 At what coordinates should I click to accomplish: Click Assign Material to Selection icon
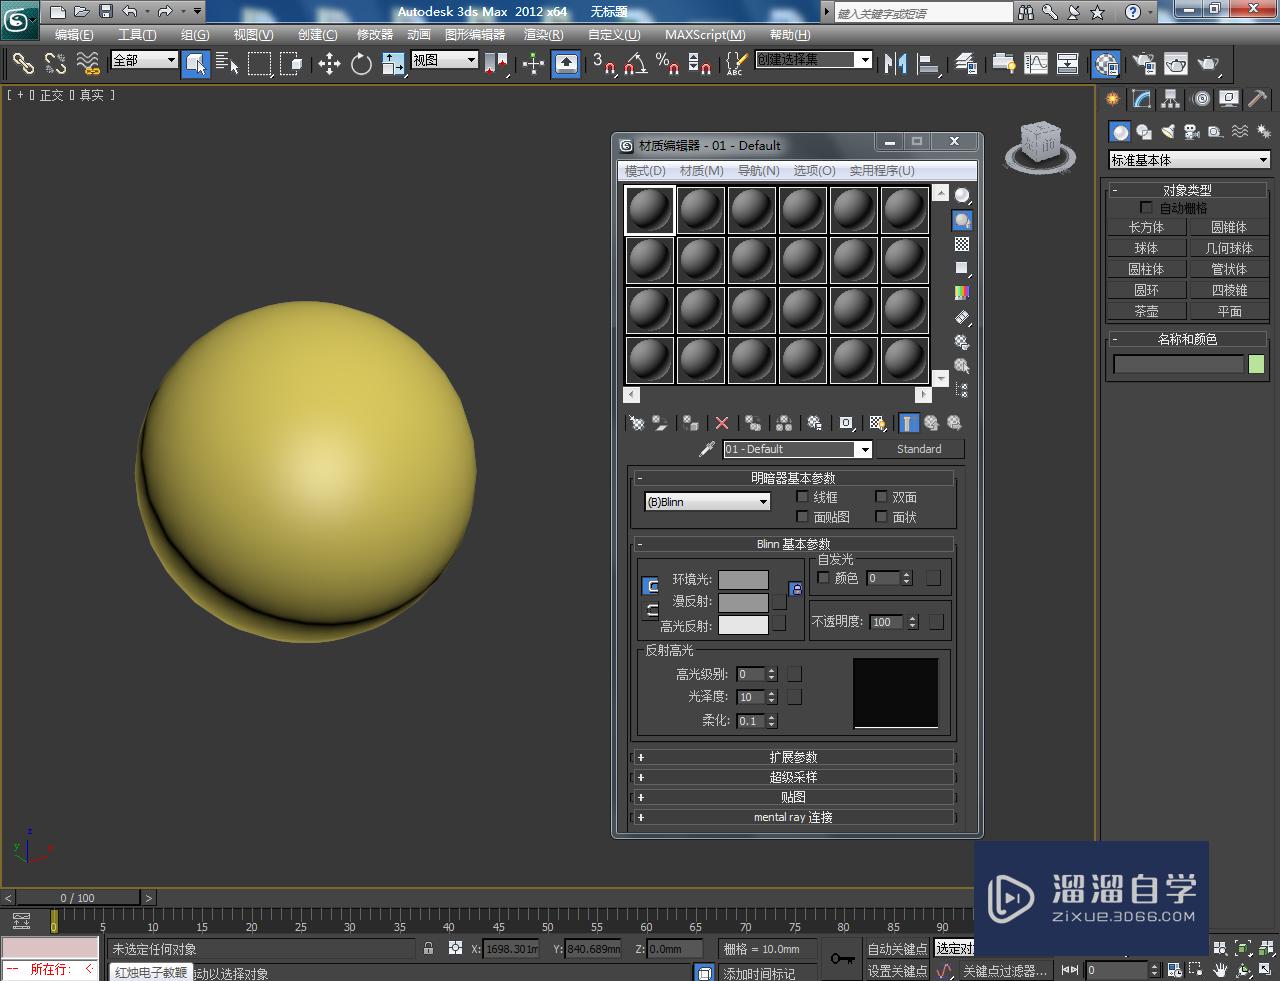coord(691,423)
